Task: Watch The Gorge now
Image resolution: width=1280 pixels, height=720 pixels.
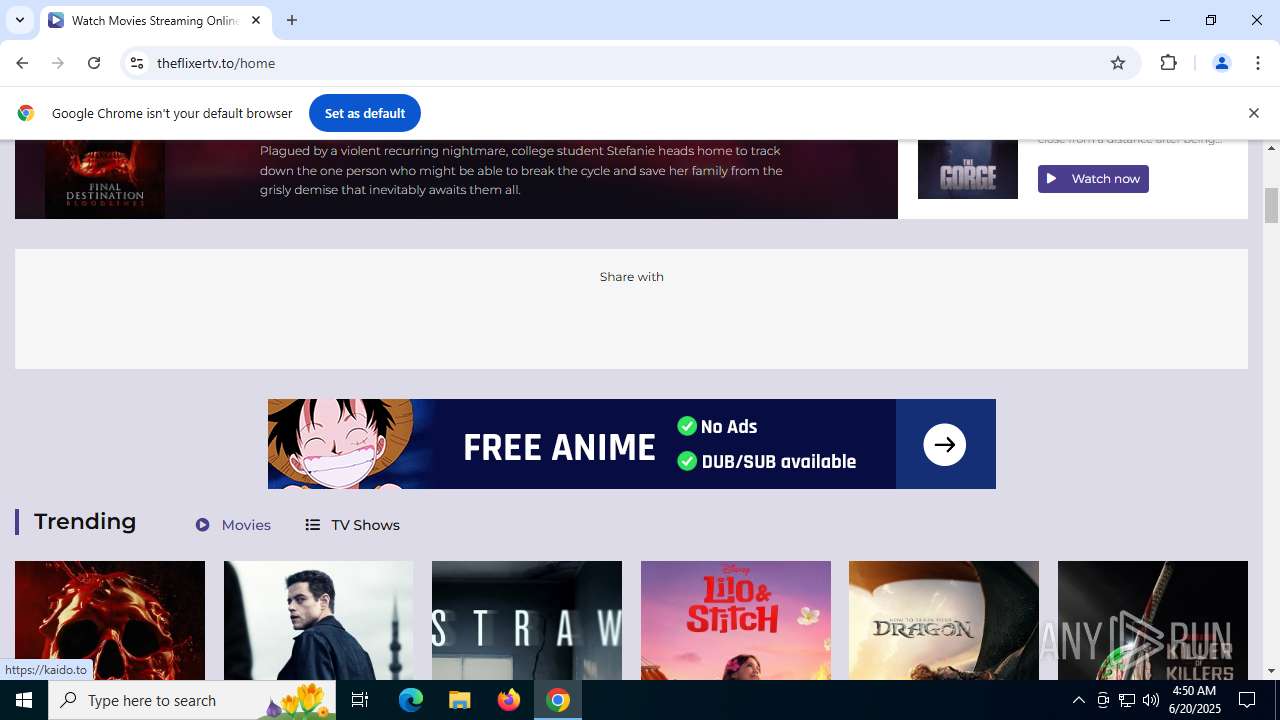Action: (x=1093, y=179)
